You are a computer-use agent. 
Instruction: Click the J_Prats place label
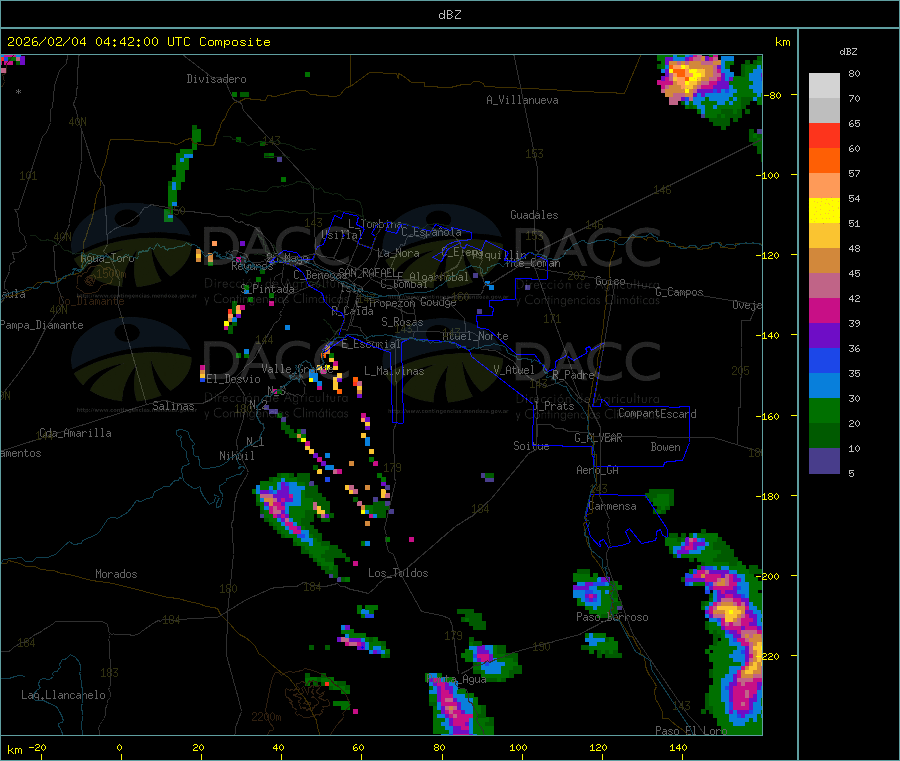(554, 406)
